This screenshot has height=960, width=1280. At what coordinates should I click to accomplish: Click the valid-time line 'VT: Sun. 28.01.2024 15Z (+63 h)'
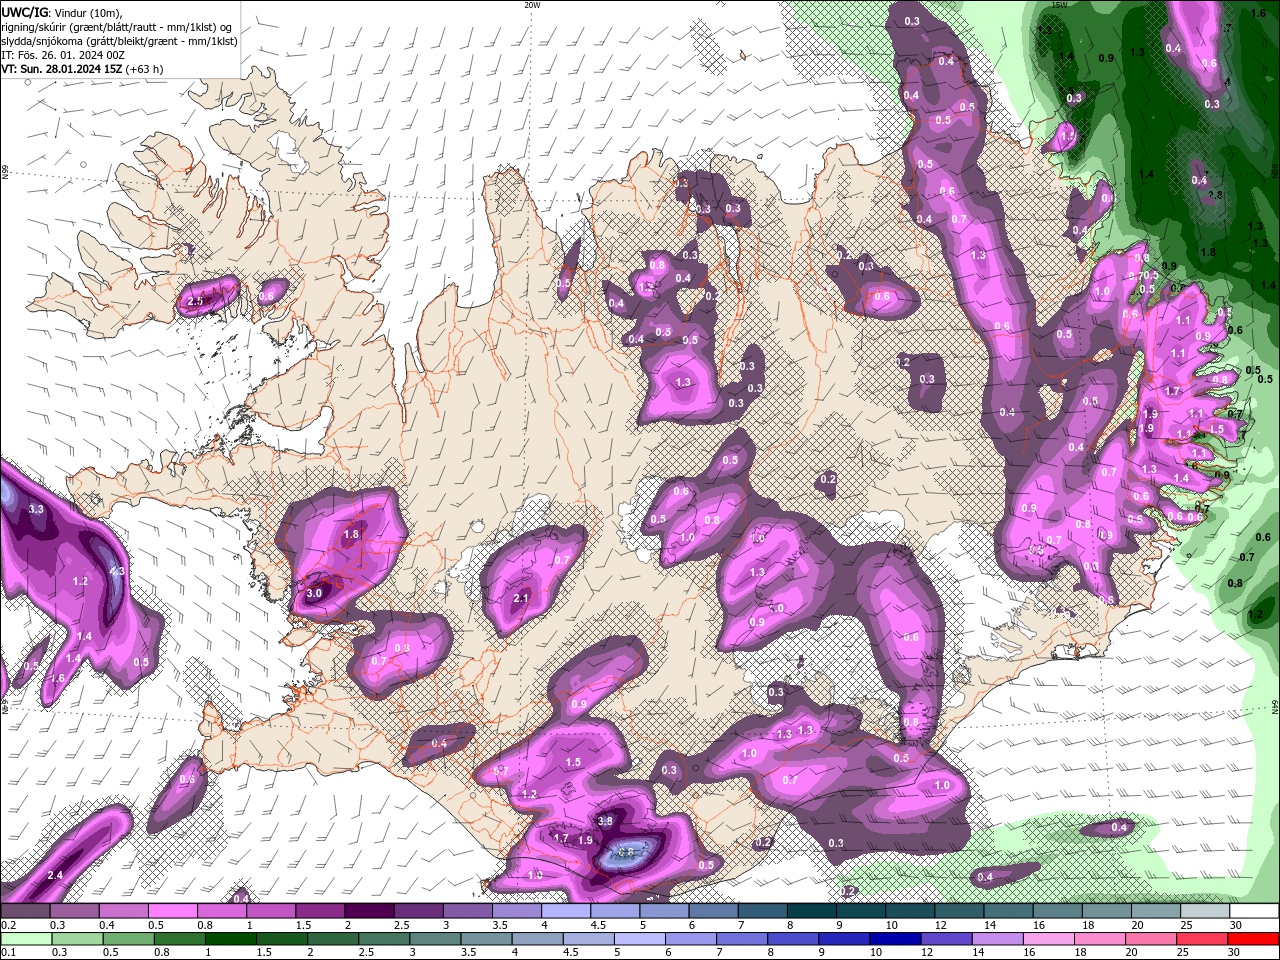82,69
